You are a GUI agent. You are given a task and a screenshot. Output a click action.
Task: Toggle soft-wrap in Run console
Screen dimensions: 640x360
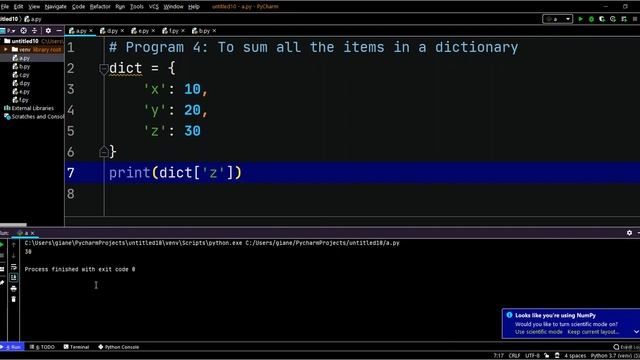[13, 267]
